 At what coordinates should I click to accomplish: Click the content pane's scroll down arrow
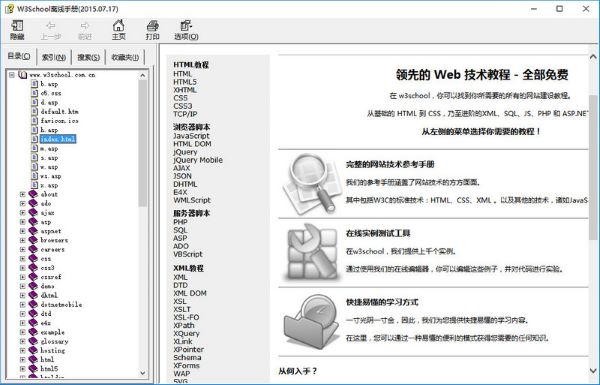point(593,370)
